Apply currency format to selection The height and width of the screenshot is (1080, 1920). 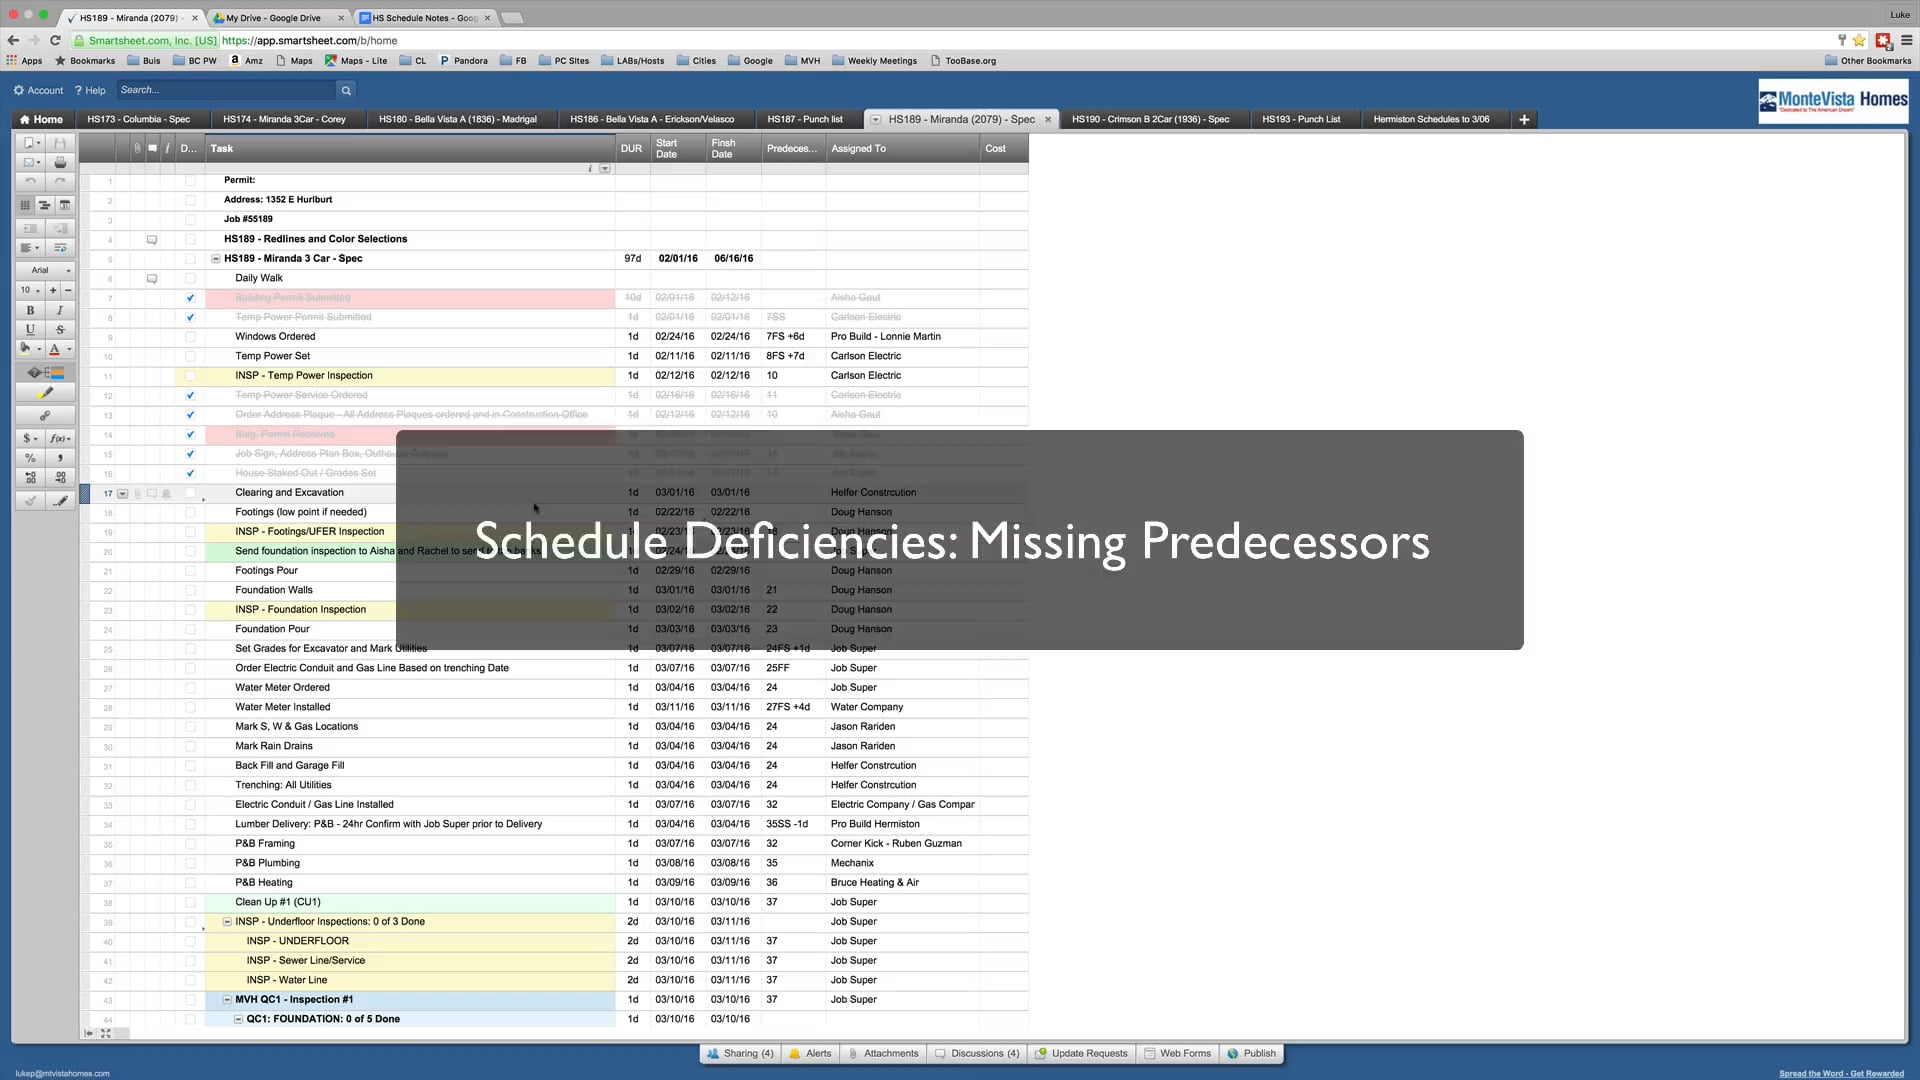click(26, 437)
